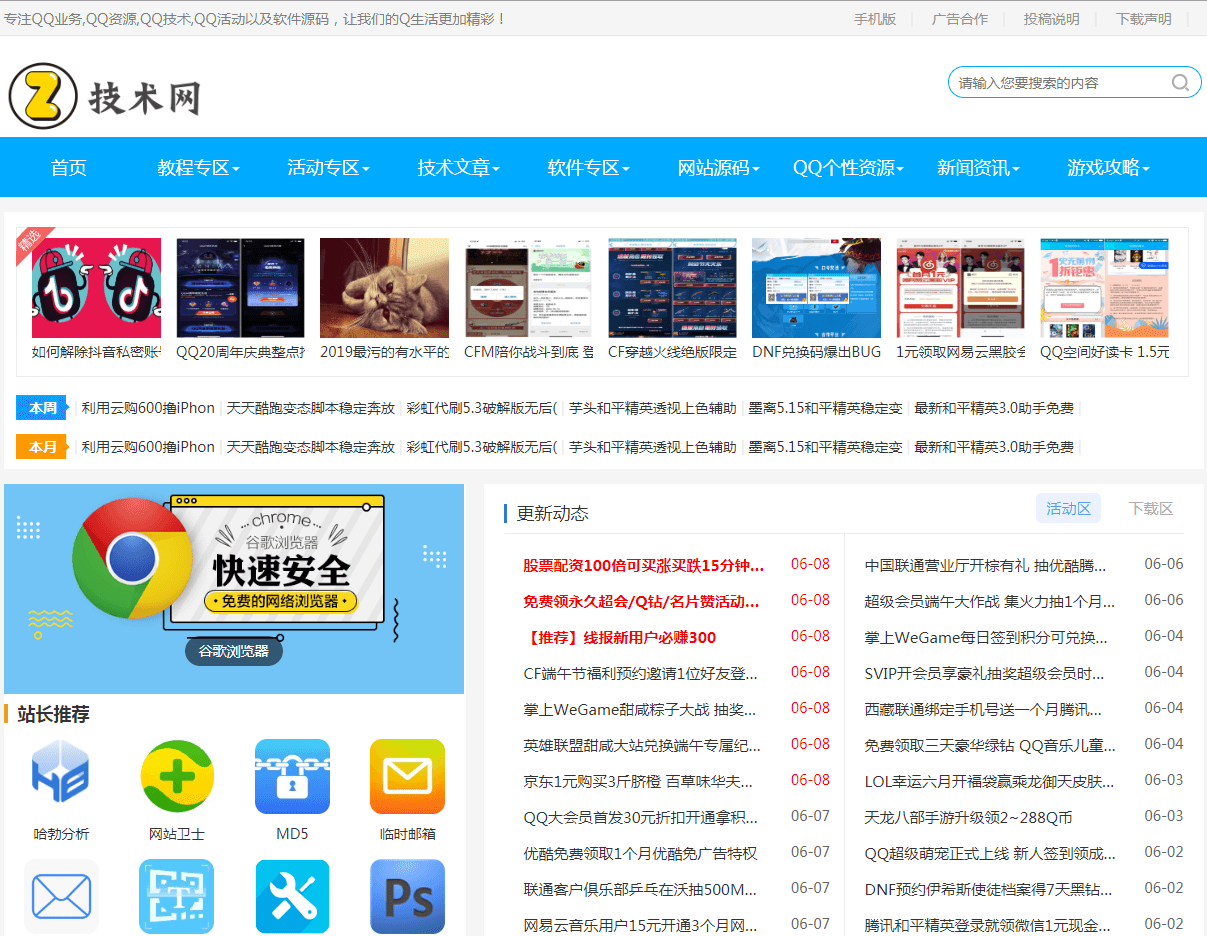The image size is (1207, 936).
Task: Select the wrench utilities icon
Action: click(x=292, y=897)
